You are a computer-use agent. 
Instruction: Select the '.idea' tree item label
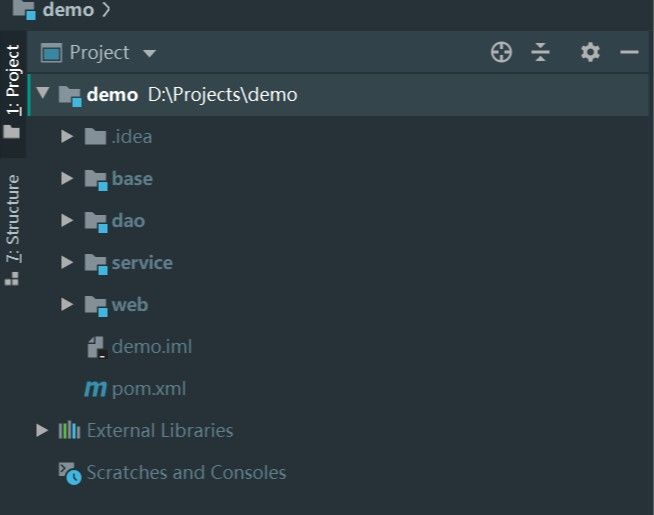click(x=132, y=137)
